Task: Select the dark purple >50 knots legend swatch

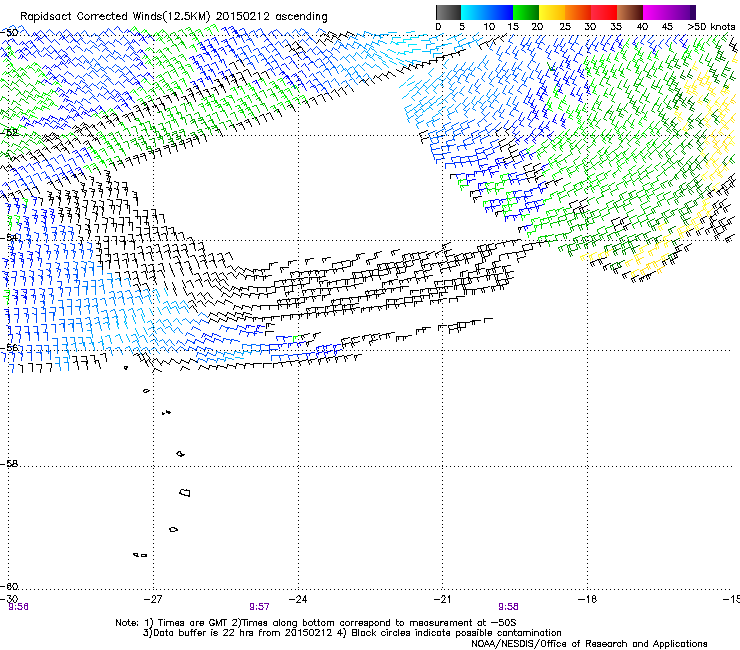Action: 693,12
